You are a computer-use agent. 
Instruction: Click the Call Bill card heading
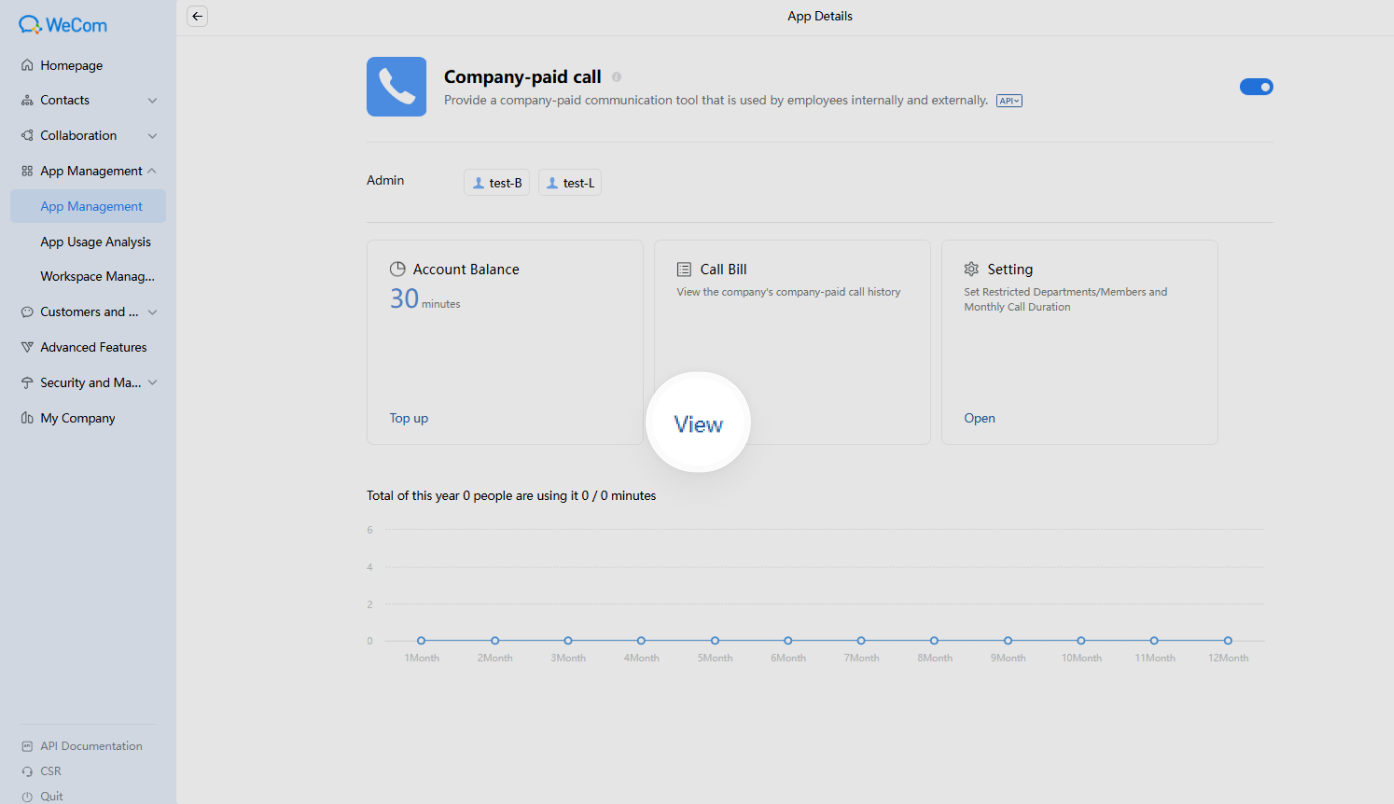723,269
